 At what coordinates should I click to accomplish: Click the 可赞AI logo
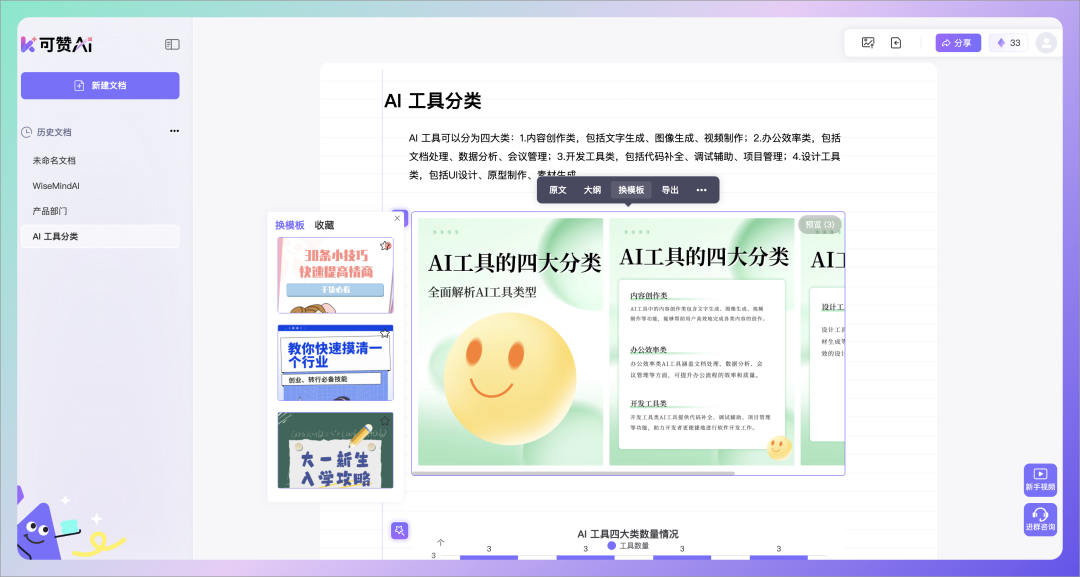coord(56,44)
